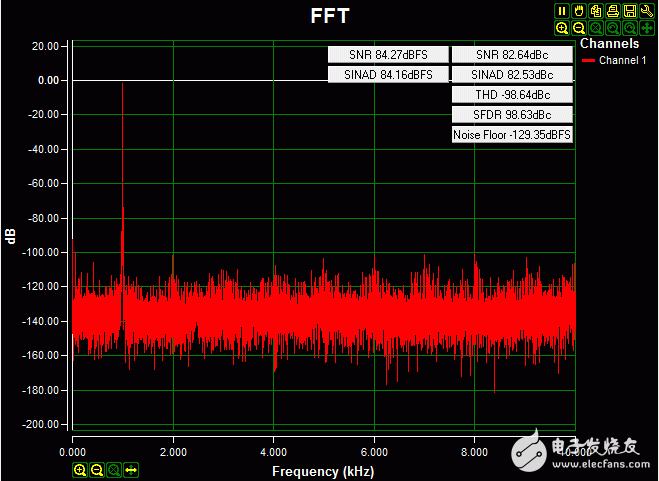Click the 20.00 y-axis tick label

tap(46, 46)
